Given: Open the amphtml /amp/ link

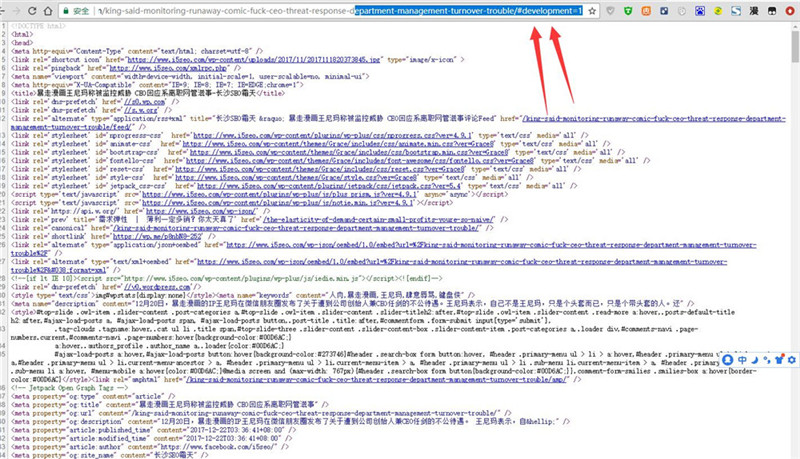Looking at the screenshot, I should pyautogui.click(x=376, y=379).
